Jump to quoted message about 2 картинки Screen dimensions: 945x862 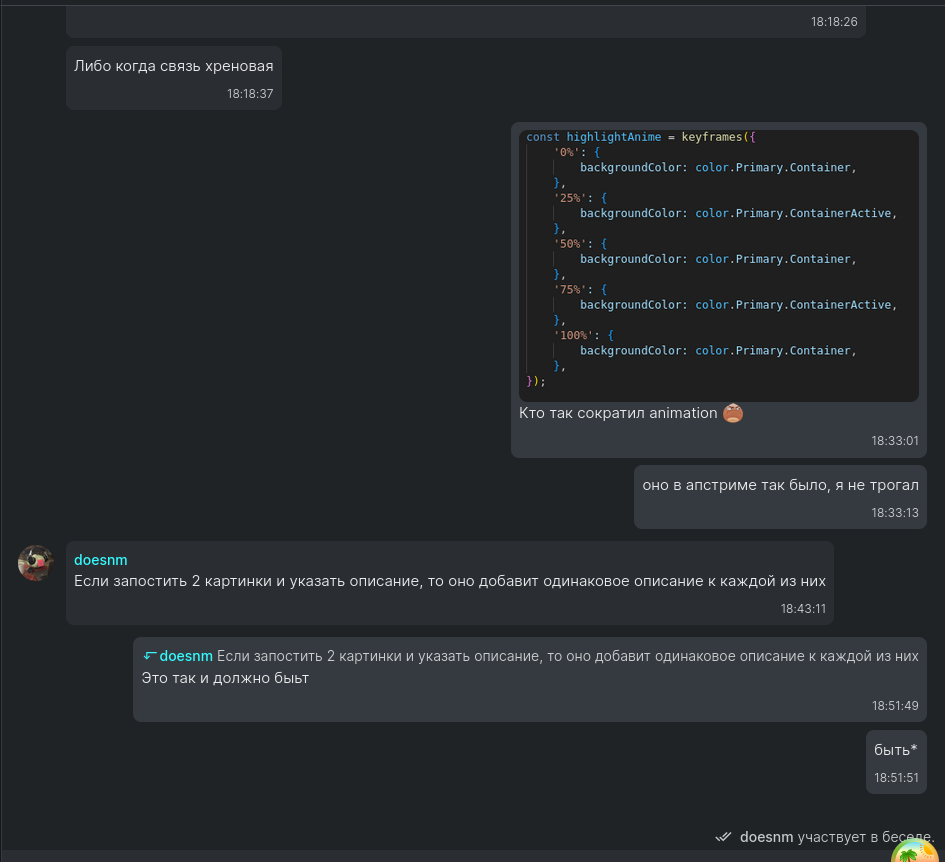(567, 656)
